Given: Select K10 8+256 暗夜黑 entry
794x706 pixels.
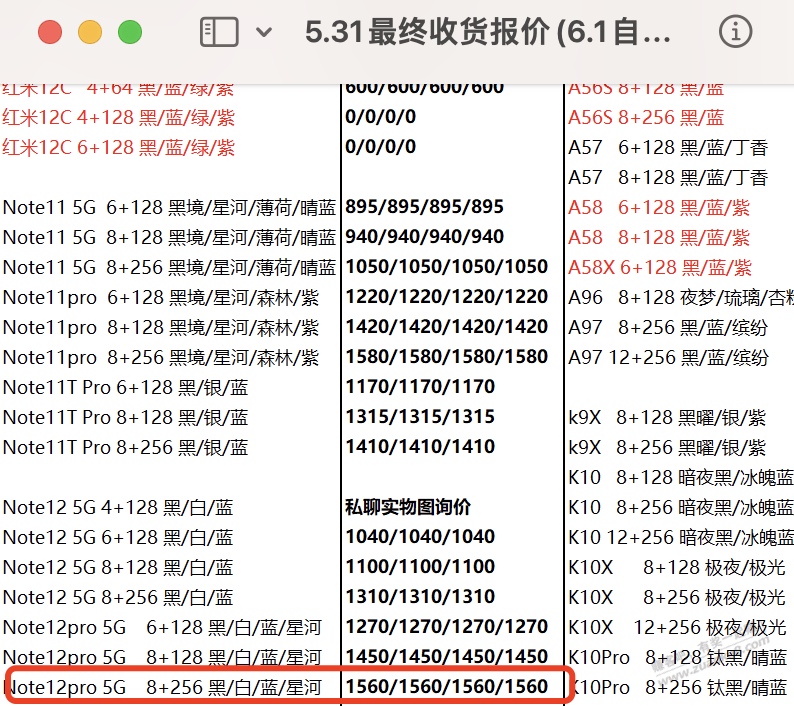Looking at the screenshot, I should tap(681, 507).
